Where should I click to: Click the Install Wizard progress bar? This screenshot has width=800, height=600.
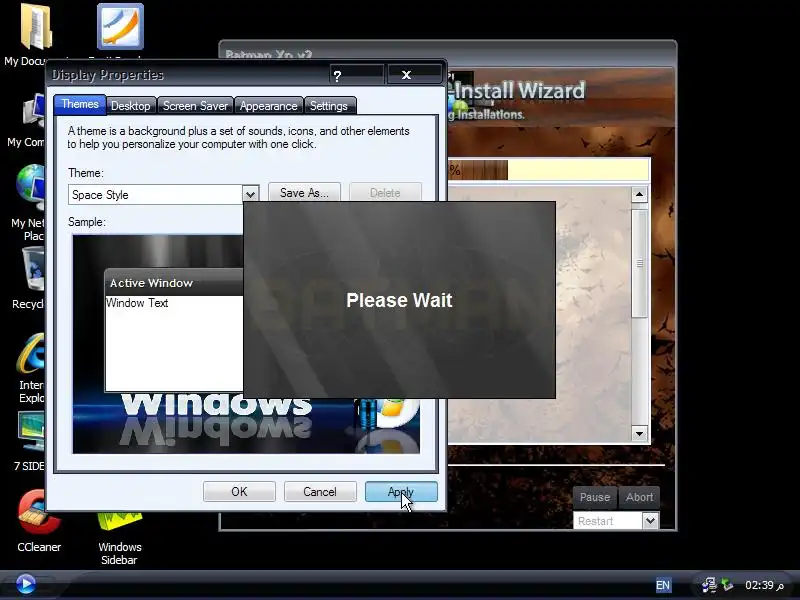pyautogui.click(x=548, y=170)
